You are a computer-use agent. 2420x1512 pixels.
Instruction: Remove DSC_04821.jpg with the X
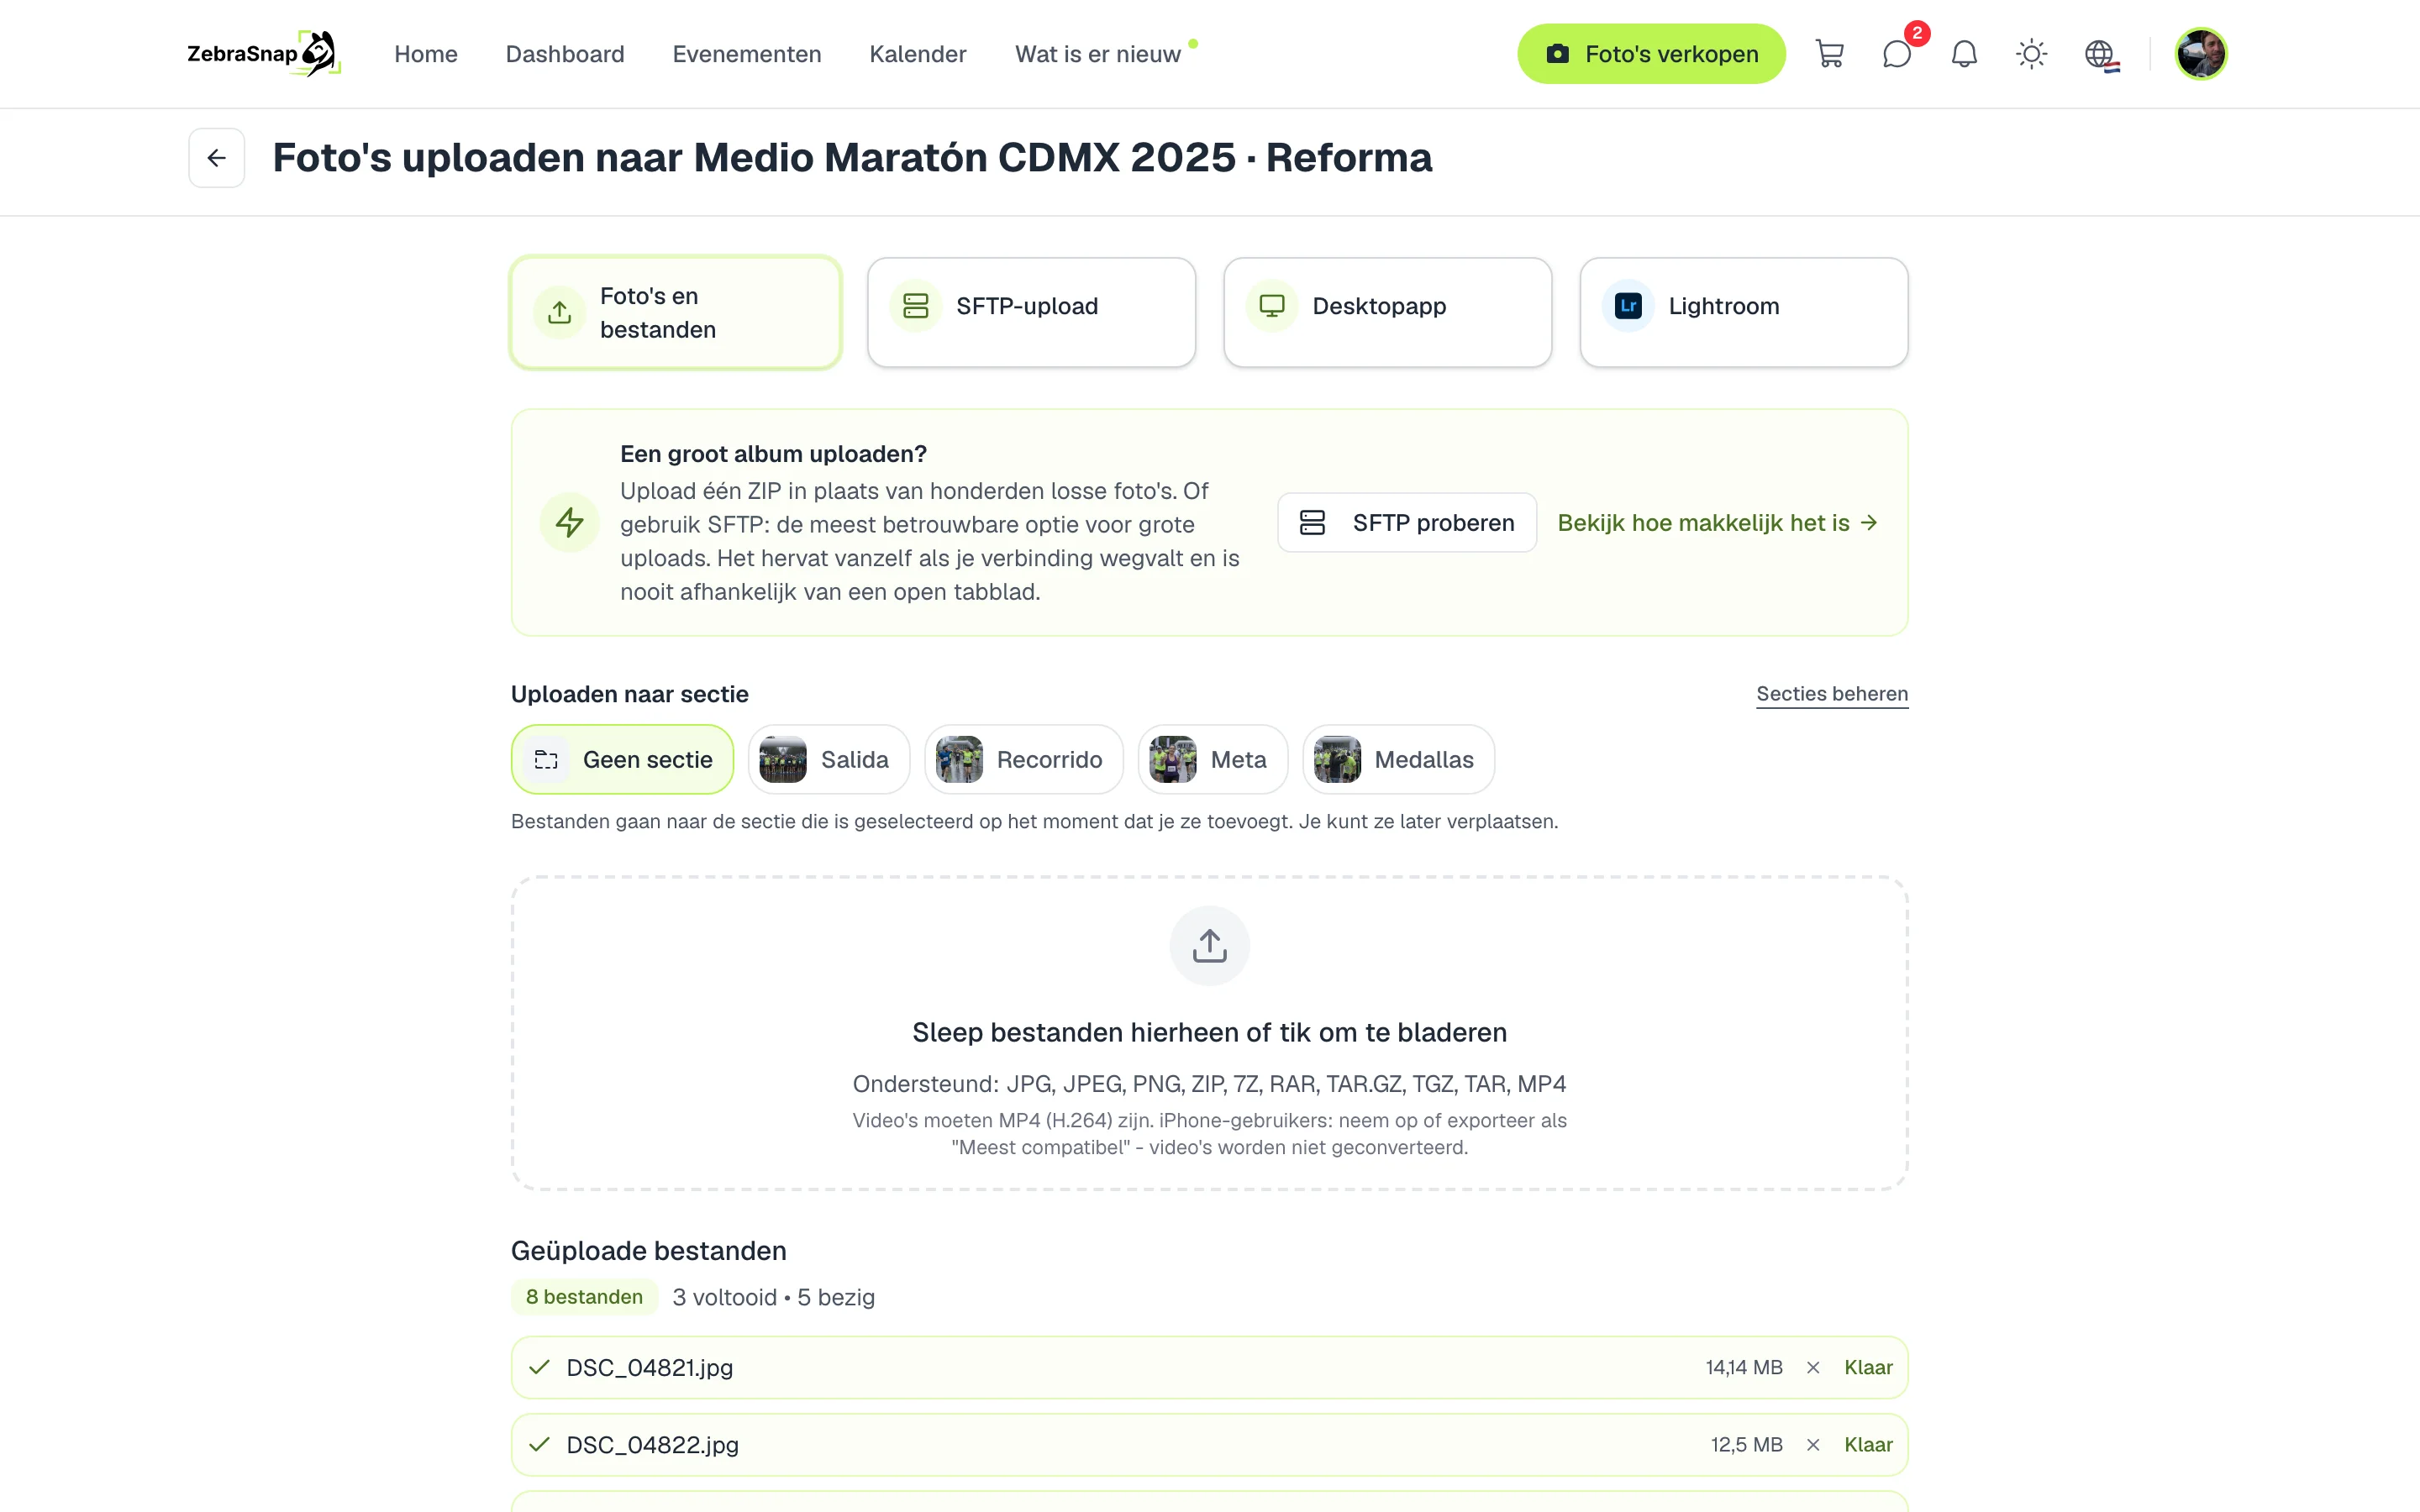coord(1812,1367)
